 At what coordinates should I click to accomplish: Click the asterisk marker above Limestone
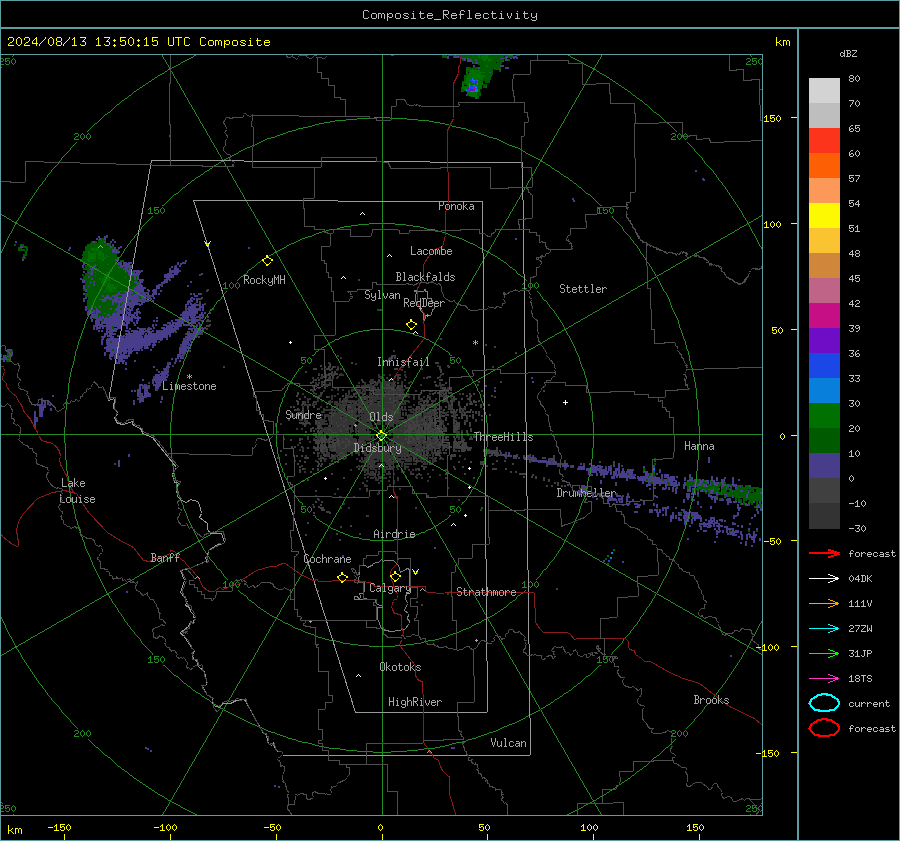pyautogui.click(x=189, y=377)
